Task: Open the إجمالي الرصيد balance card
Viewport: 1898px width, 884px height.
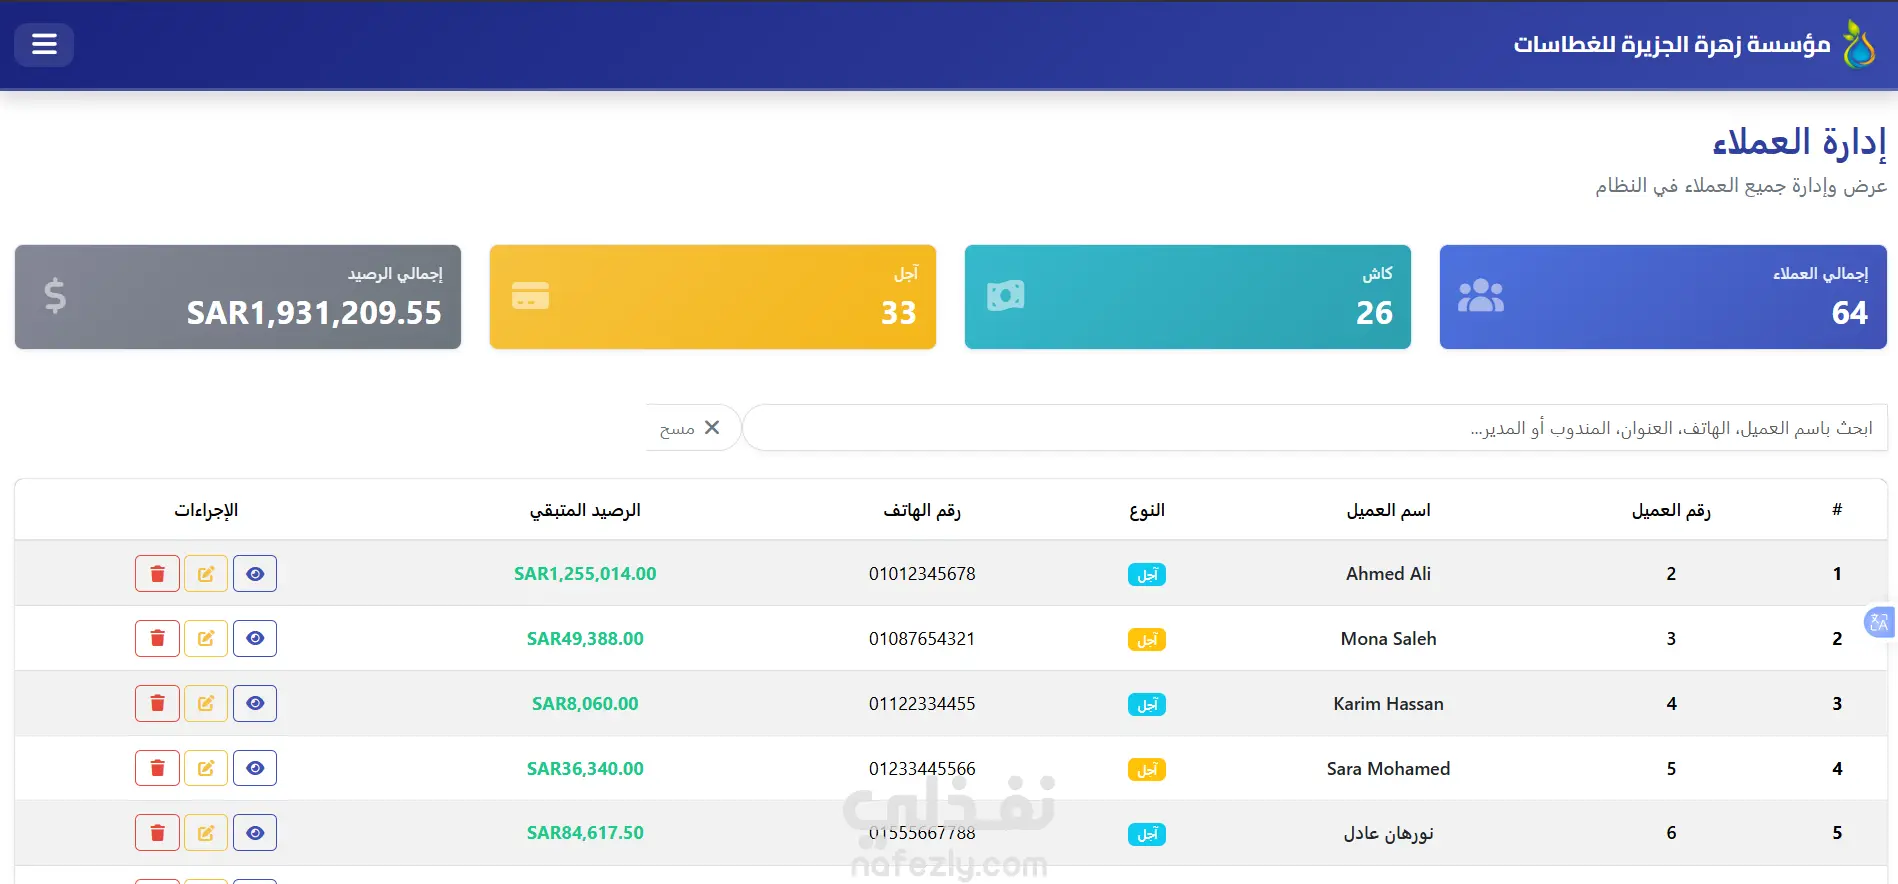Action: 238,297
